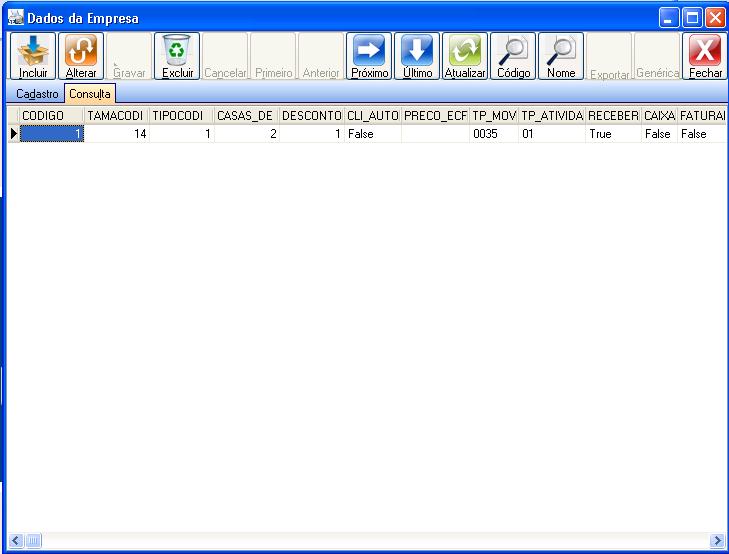Image resolution: width=729 pixels, height=554 pixels.
Task: Click the Incluir toolbar icon
Action: tap(33, 56)
